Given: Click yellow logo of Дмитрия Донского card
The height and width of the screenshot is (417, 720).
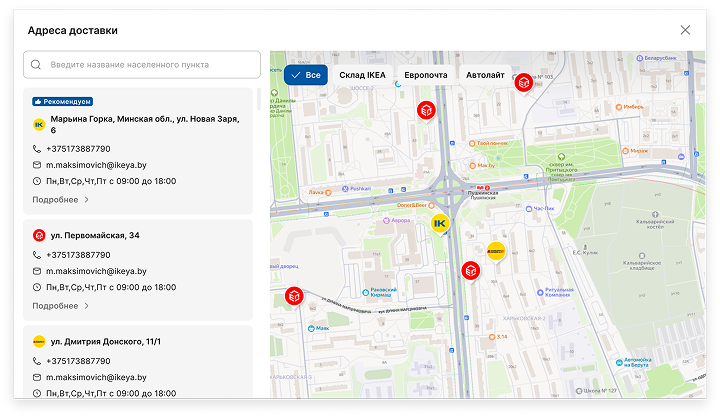Looking at the screenshot, I should pyautogui.click(x=39, y=342).
